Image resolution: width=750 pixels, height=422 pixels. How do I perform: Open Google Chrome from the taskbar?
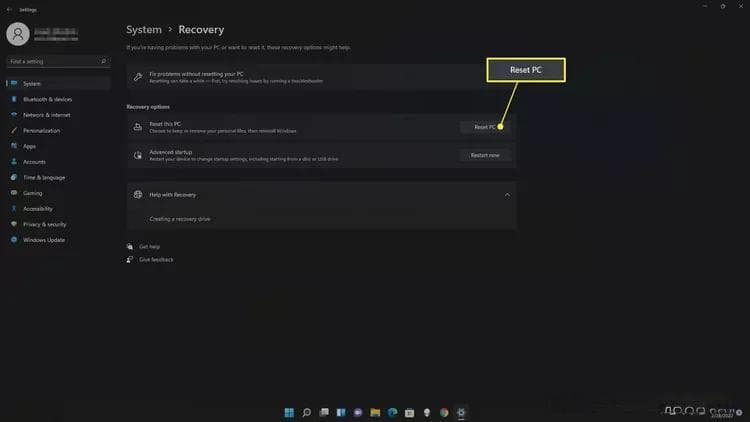(x=444, y=412)
